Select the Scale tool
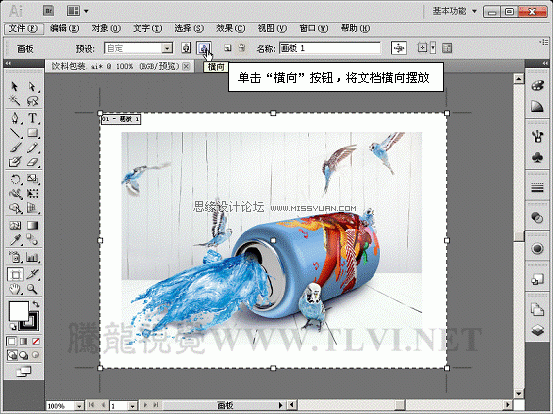 coord(32,179)
